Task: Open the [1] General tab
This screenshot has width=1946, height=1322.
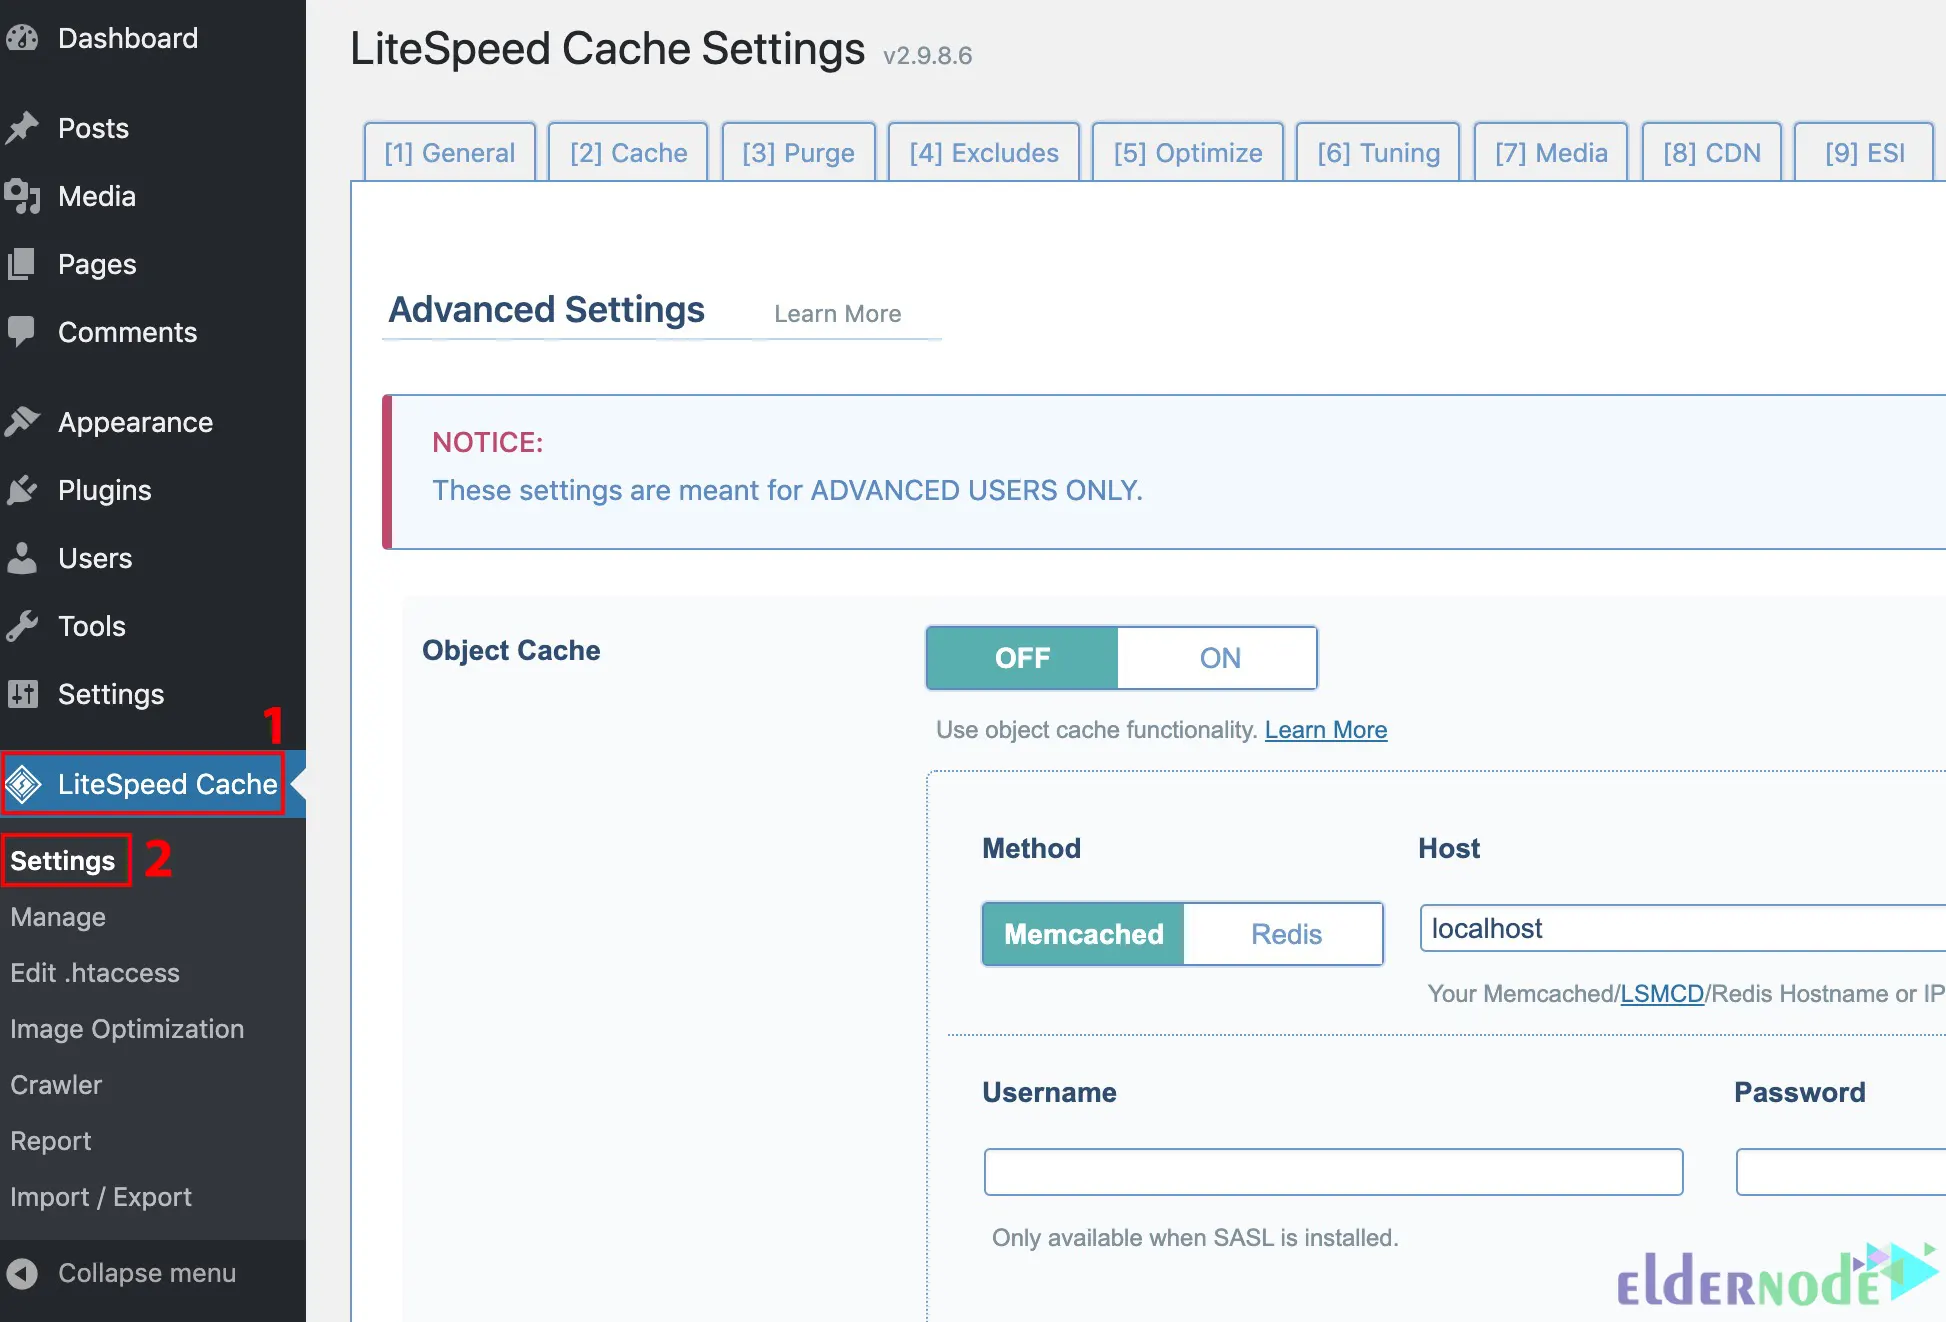Action: pos(450,153)
